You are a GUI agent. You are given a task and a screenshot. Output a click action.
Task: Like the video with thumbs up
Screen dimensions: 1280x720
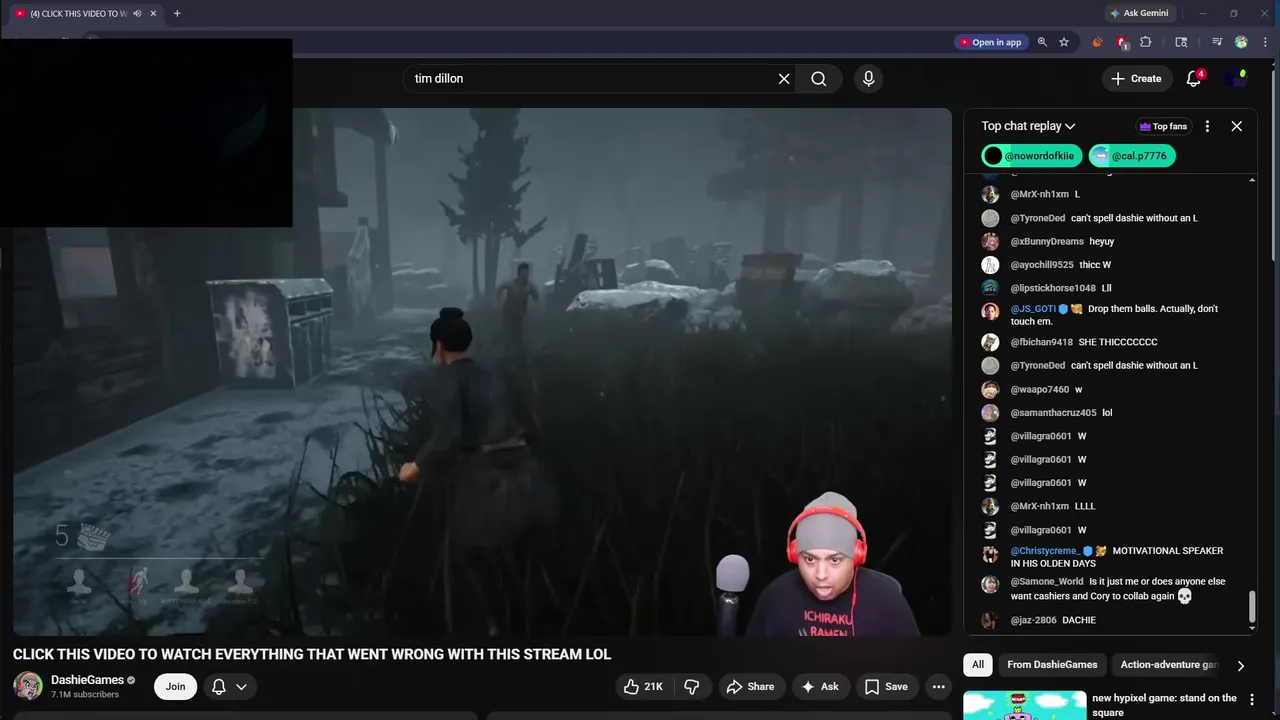click(x=644, y=686)
